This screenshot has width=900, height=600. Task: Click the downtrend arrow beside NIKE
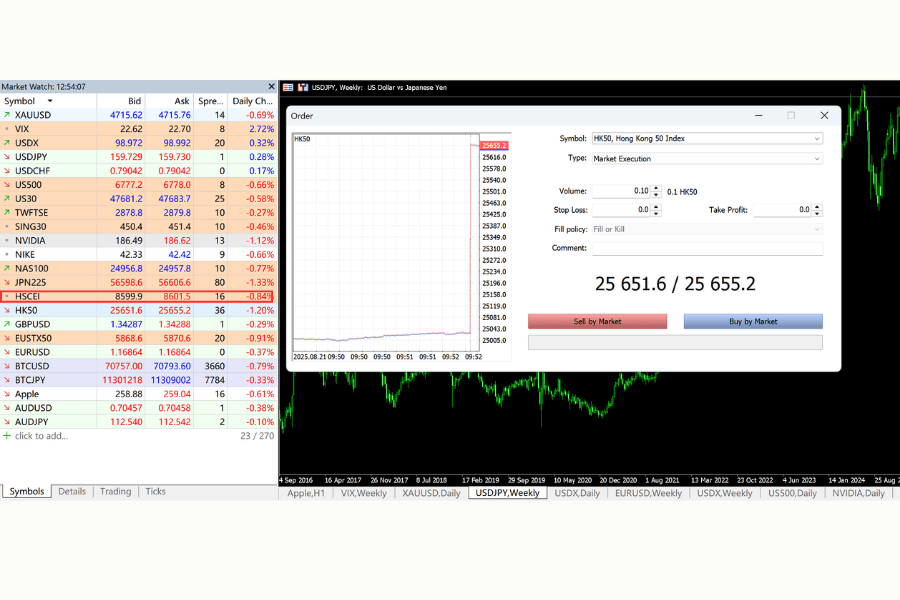tap(8, 254)
